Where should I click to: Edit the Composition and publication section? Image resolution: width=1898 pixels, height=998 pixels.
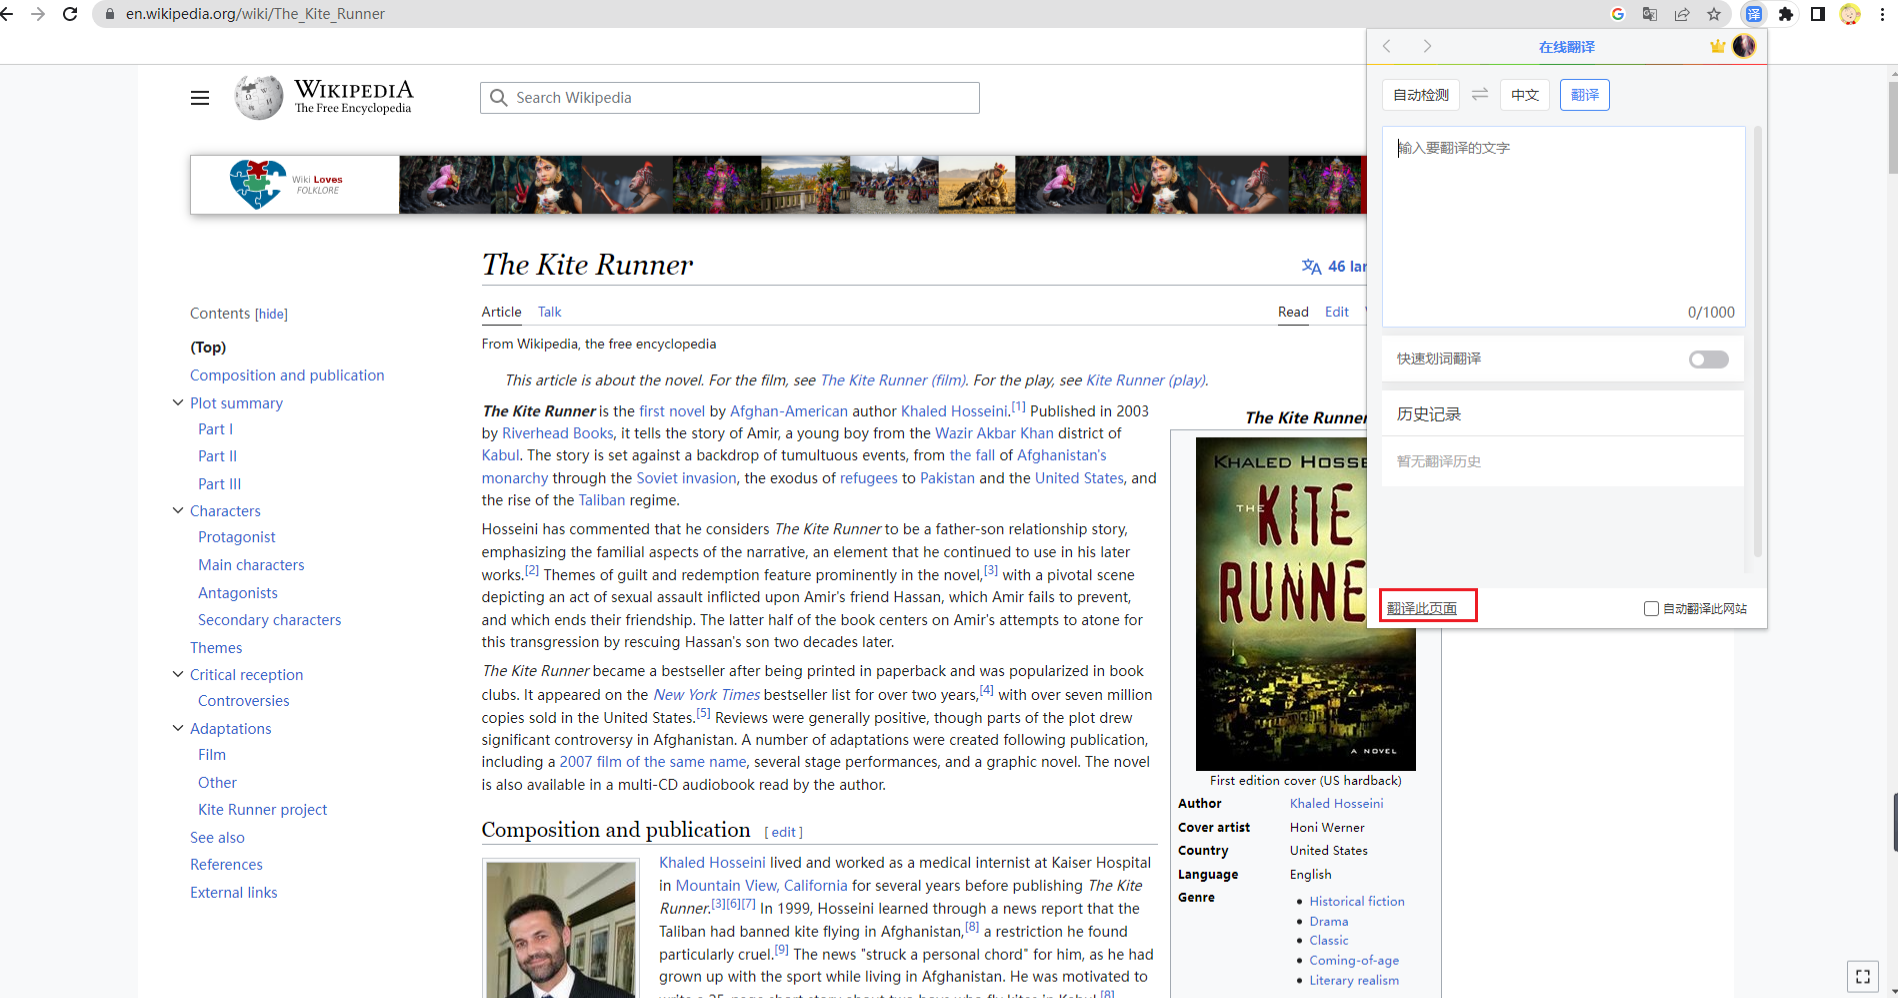click(784, 832)
